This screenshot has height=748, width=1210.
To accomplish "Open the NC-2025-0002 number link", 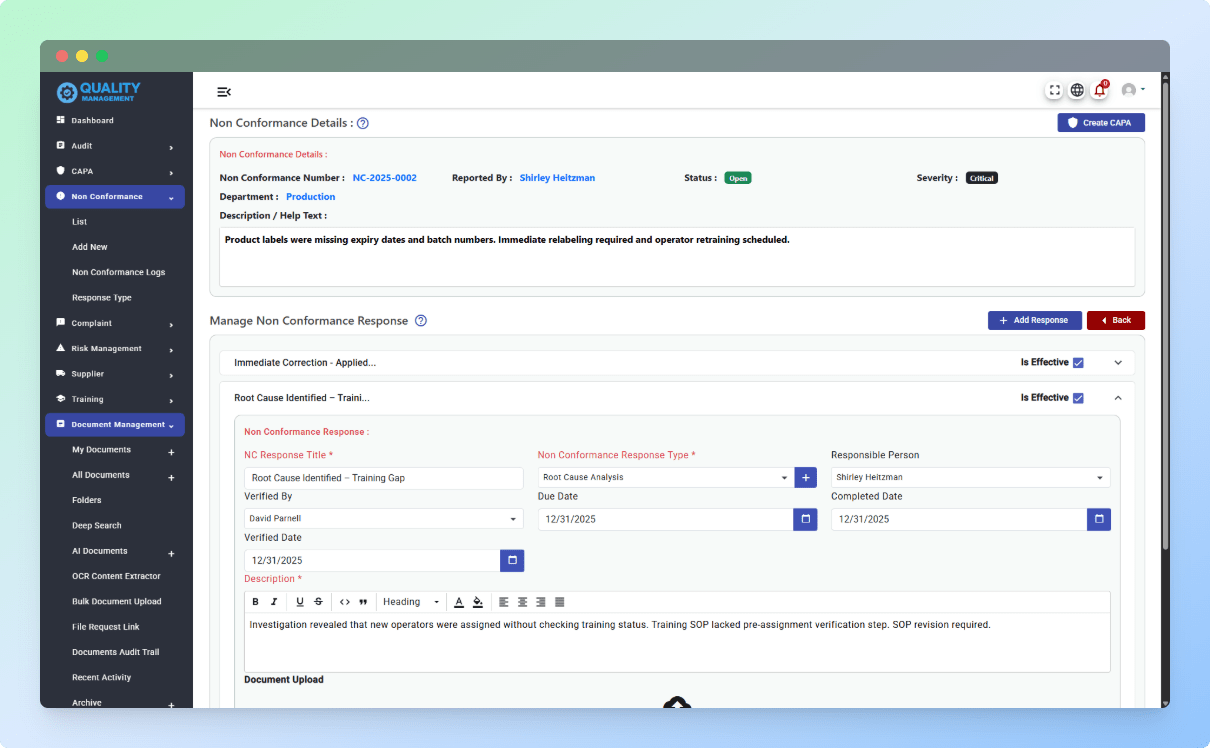I will 384,177.
